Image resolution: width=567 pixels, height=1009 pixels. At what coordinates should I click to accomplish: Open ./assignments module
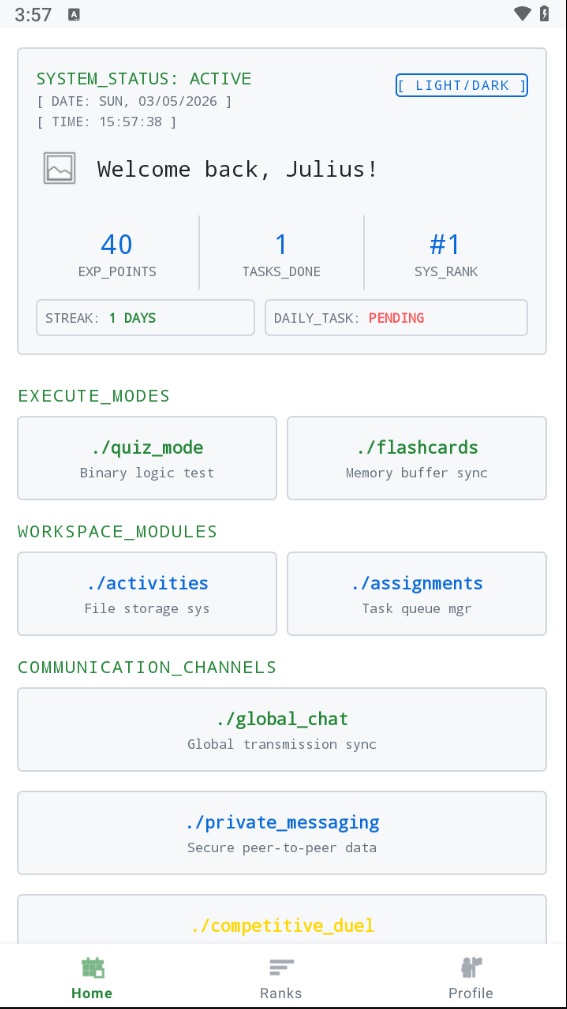pyautogui.click(x=416, y=593)
